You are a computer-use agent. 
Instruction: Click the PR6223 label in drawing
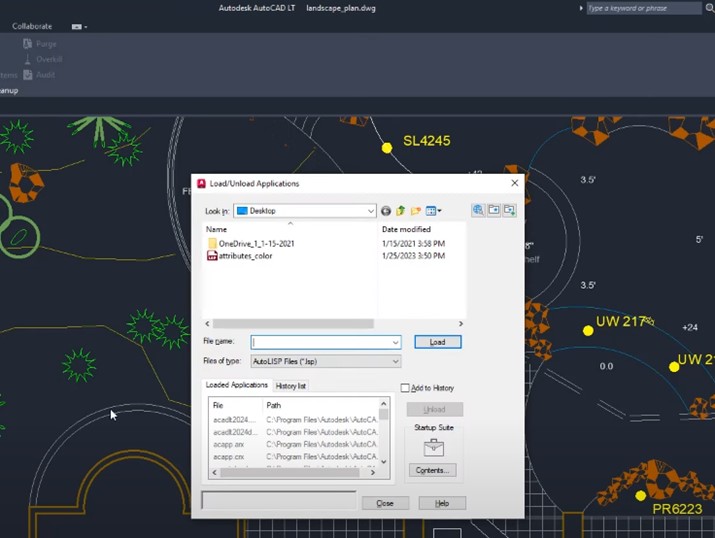point(677,509)
